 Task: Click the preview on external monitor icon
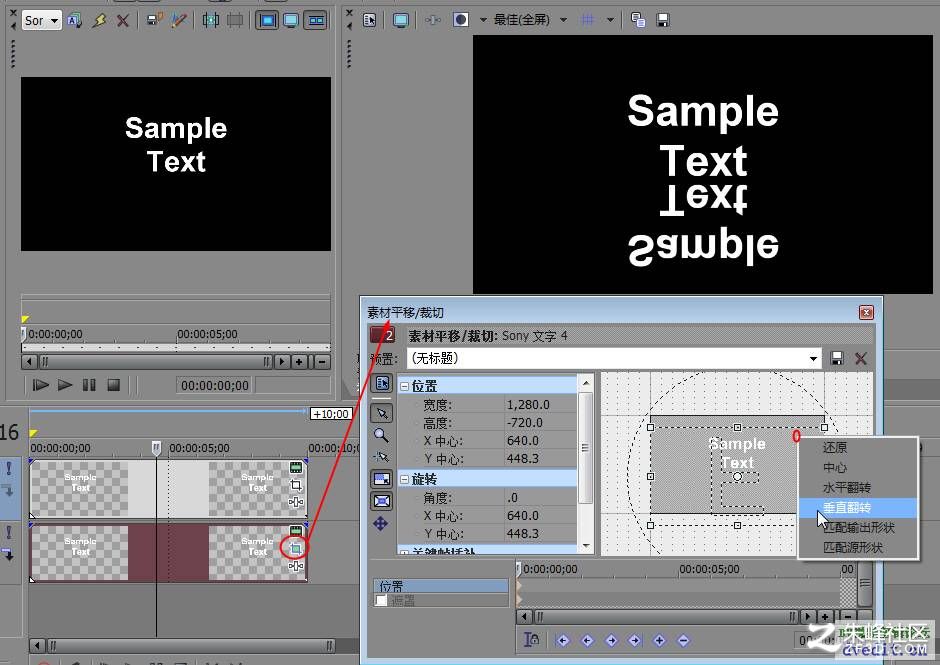(400, 20)
